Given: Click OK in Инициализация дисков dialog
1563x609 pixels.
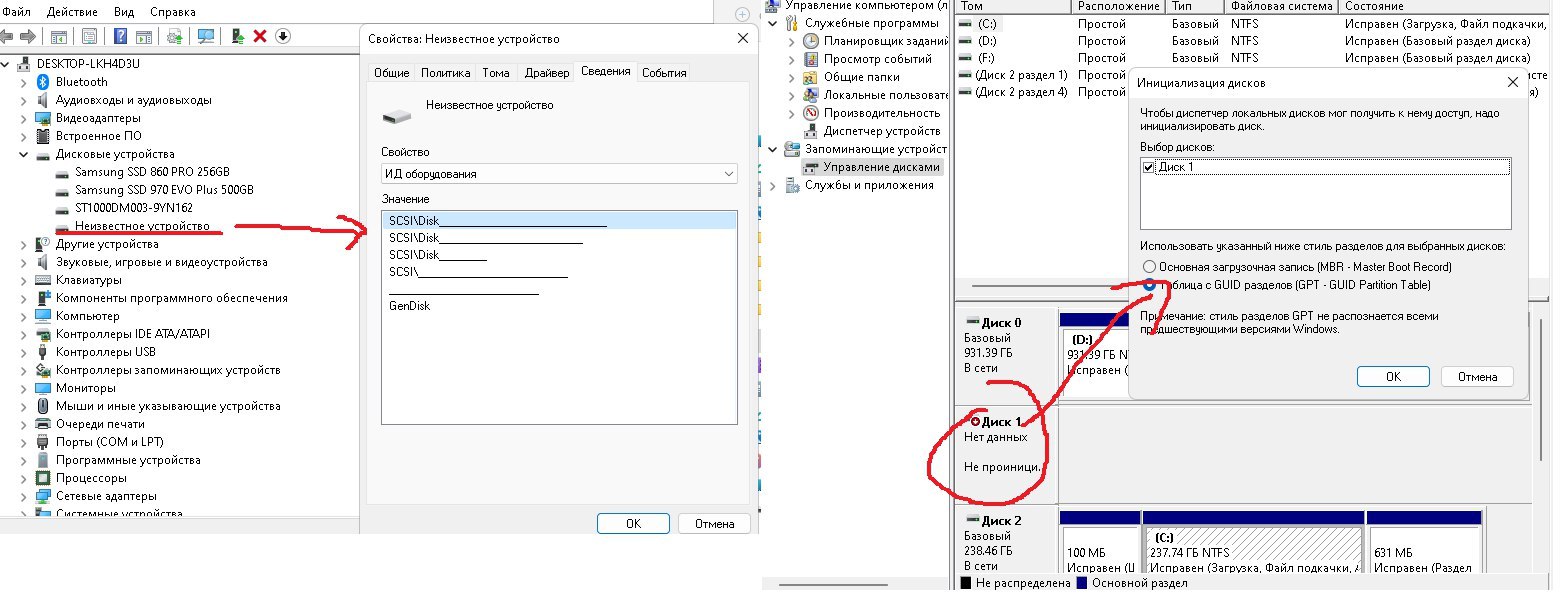Looking at the screenshot, I should tap(1393, 377).
